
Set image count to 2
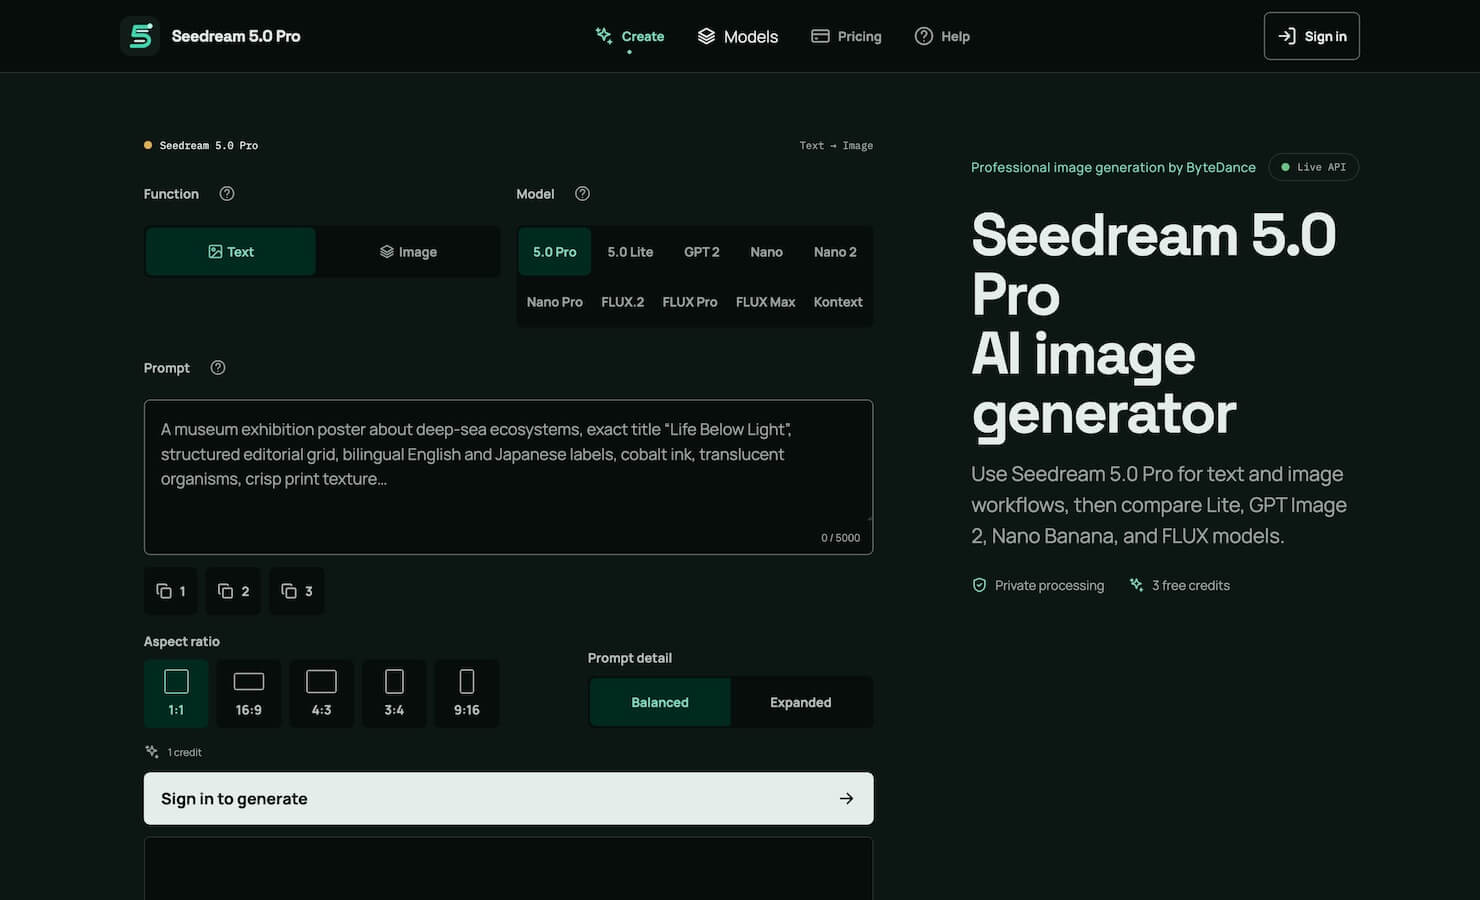coord(233,591)
